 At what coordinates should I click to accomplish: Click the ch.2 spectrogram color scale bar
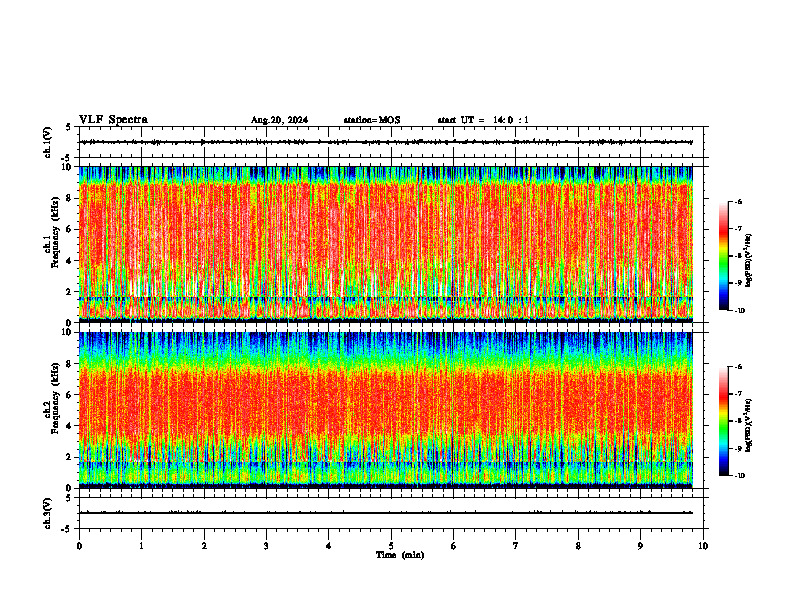pyautogui.click(x=723, y=421)
